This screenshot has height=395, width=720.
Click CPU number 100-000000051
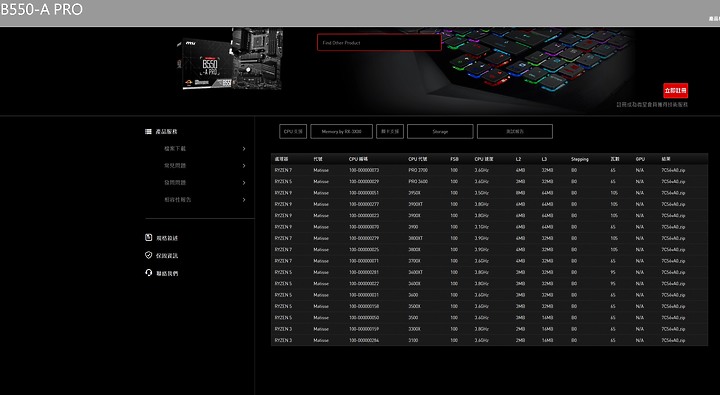click(364, 193)
